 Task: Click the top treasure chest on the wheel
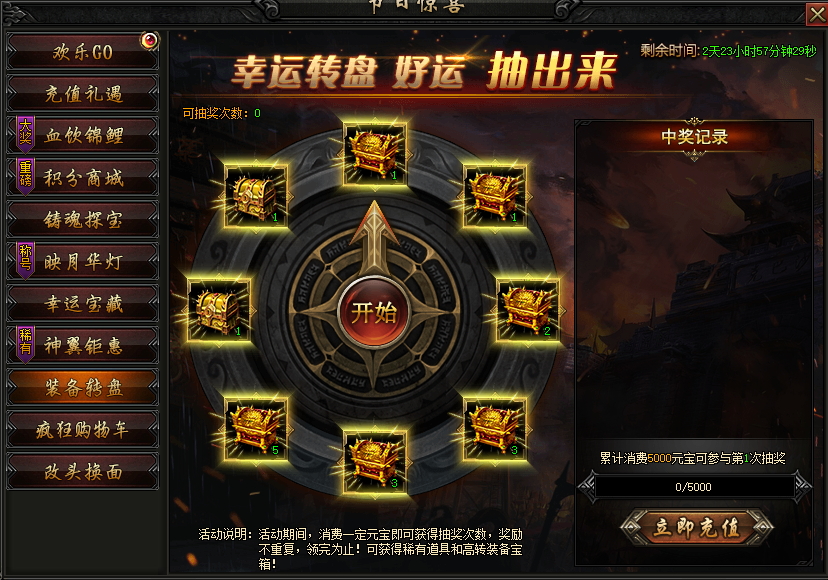click(x=375, y=154)
